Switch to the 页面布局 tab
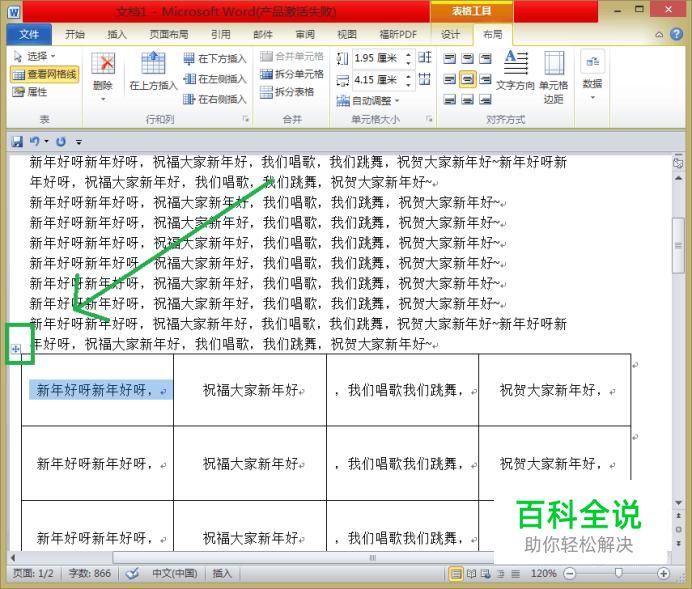This screenshot has height=589, width=692. (x=169, y=34)
